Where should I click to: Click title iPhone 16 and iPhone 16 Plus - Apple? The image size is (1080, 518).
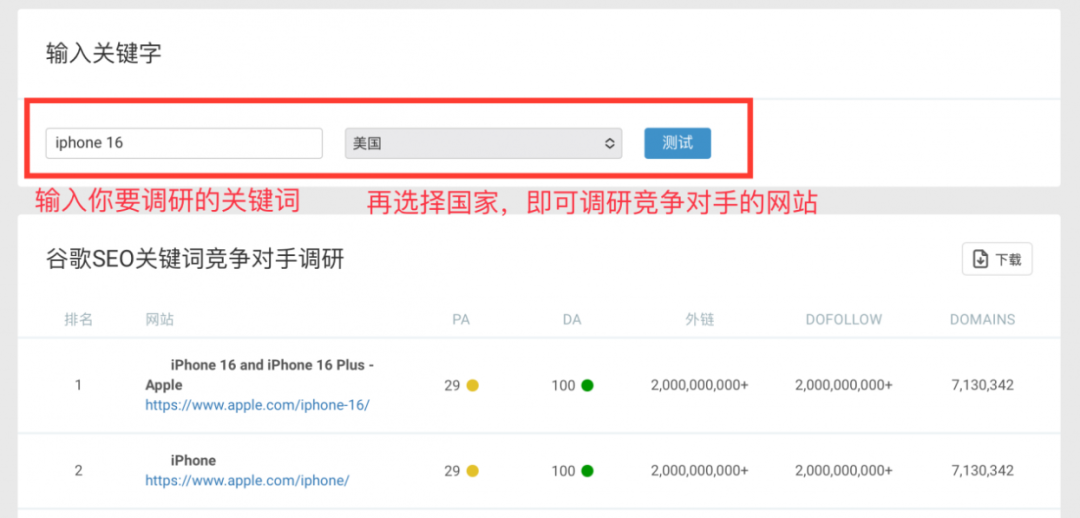[x=260, y=375]
